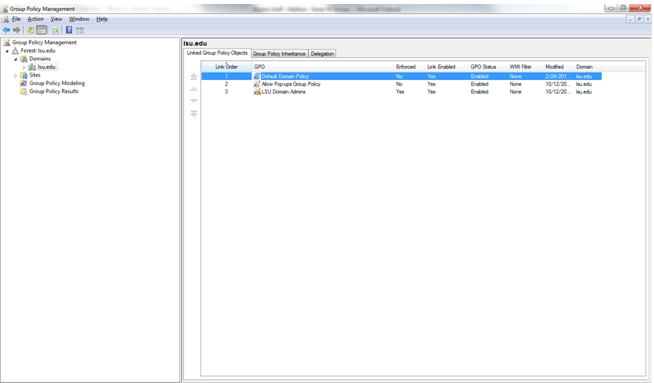The height and width of the screenshot is (383, 654).
Task: Move link to top with double-up arrow
Action: click(x=194, y=76)
